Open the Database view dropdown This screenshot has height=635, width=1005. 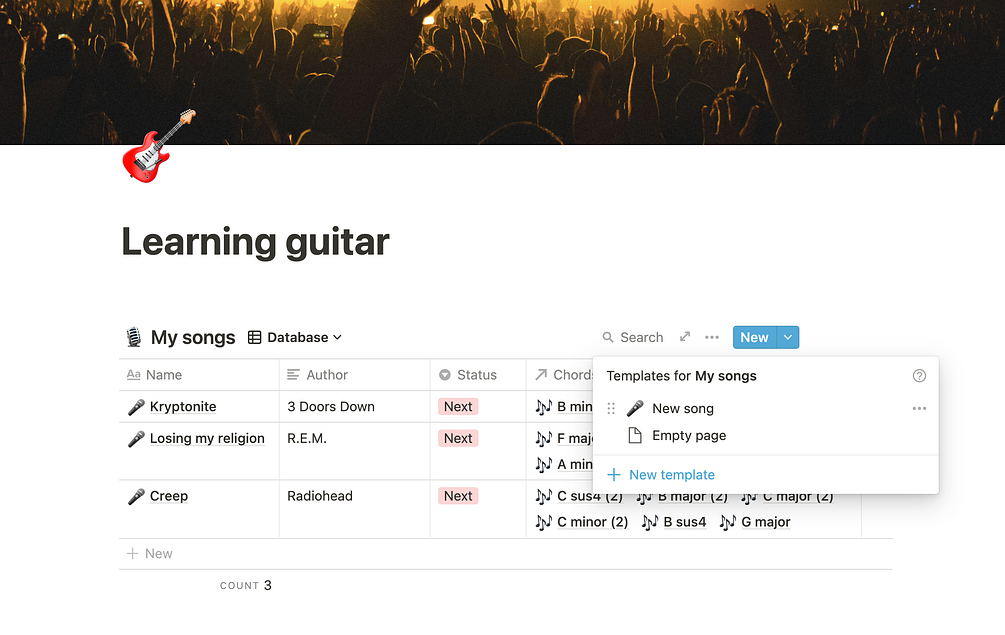(x=296, y=337)
